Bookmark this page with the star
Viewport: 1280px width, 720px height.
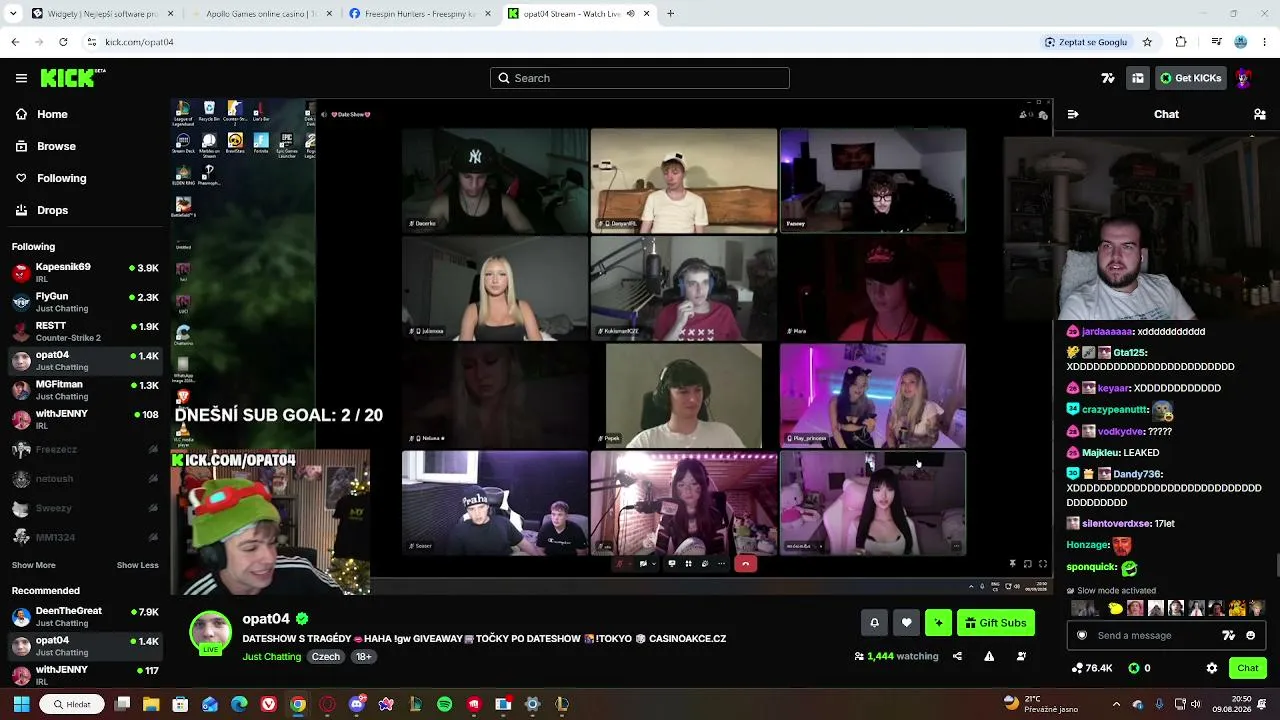pyautogui.click(x=1147, y=42)
